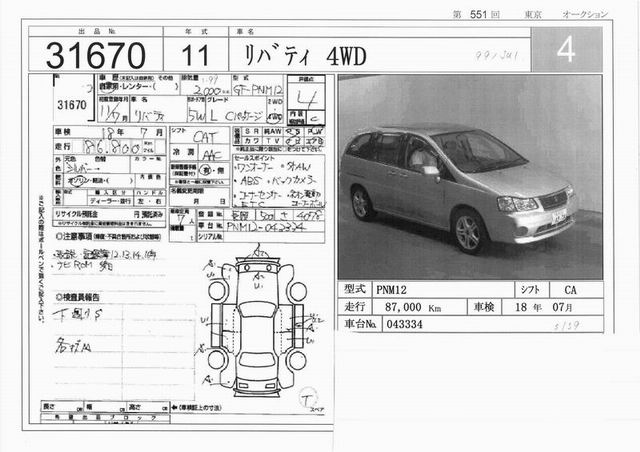Click the 出品No. column header
This screenshot has height=452, width=640.
[x=97, y=31]
